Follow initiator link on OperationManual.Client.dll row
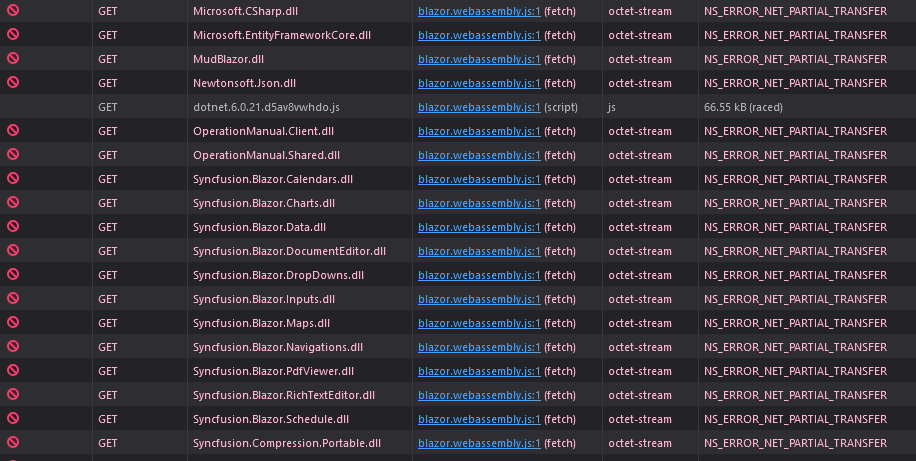916x461 pixels. click(479, 131)
